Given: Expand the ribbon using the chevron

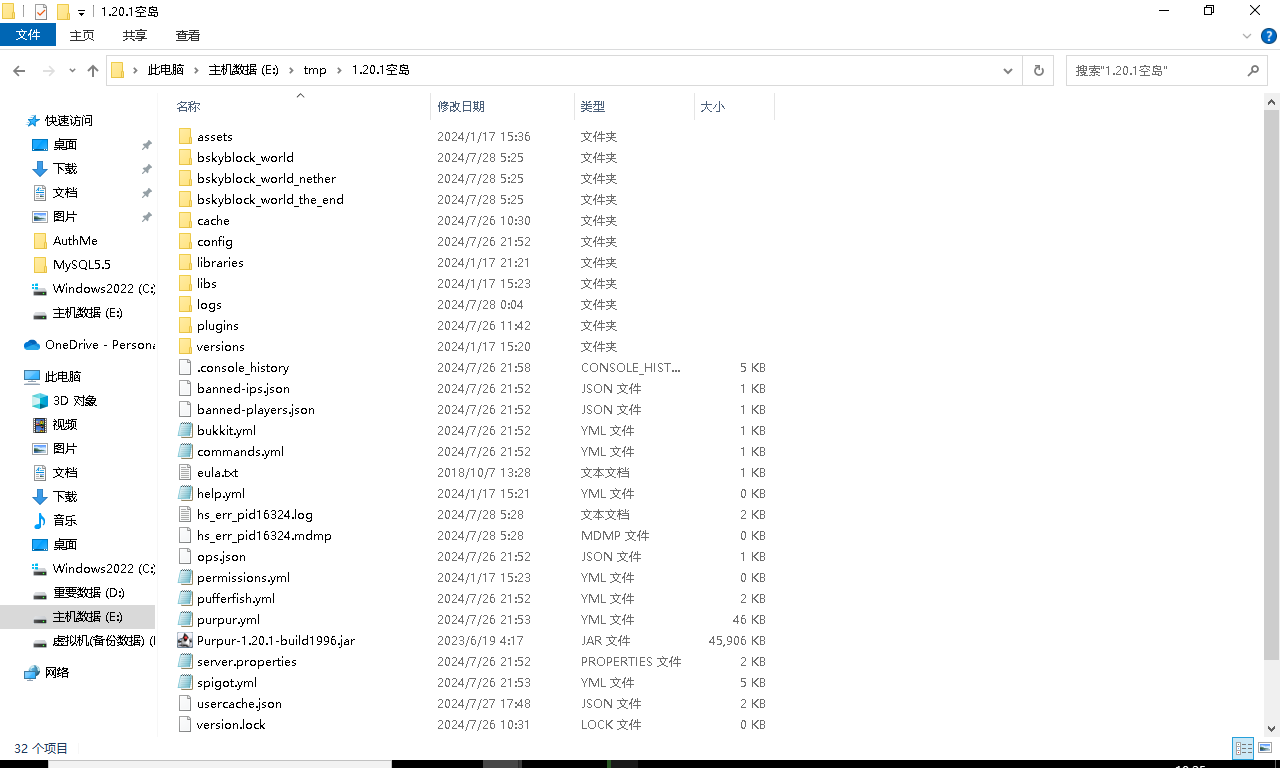Looking at the screenshot, I should pos(1247,36).
